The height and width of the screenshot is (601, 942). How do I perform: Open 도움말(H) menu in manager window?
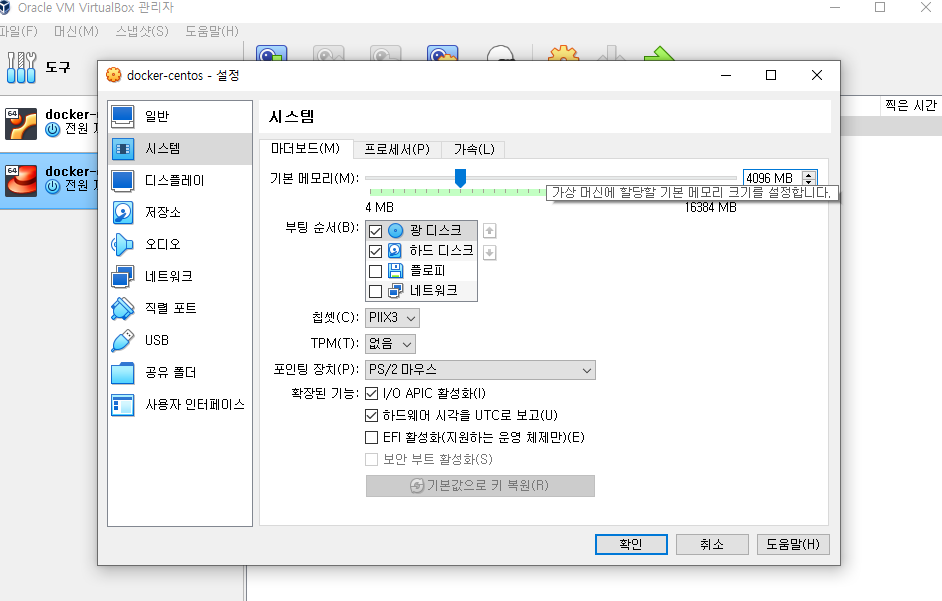(211, 31)
